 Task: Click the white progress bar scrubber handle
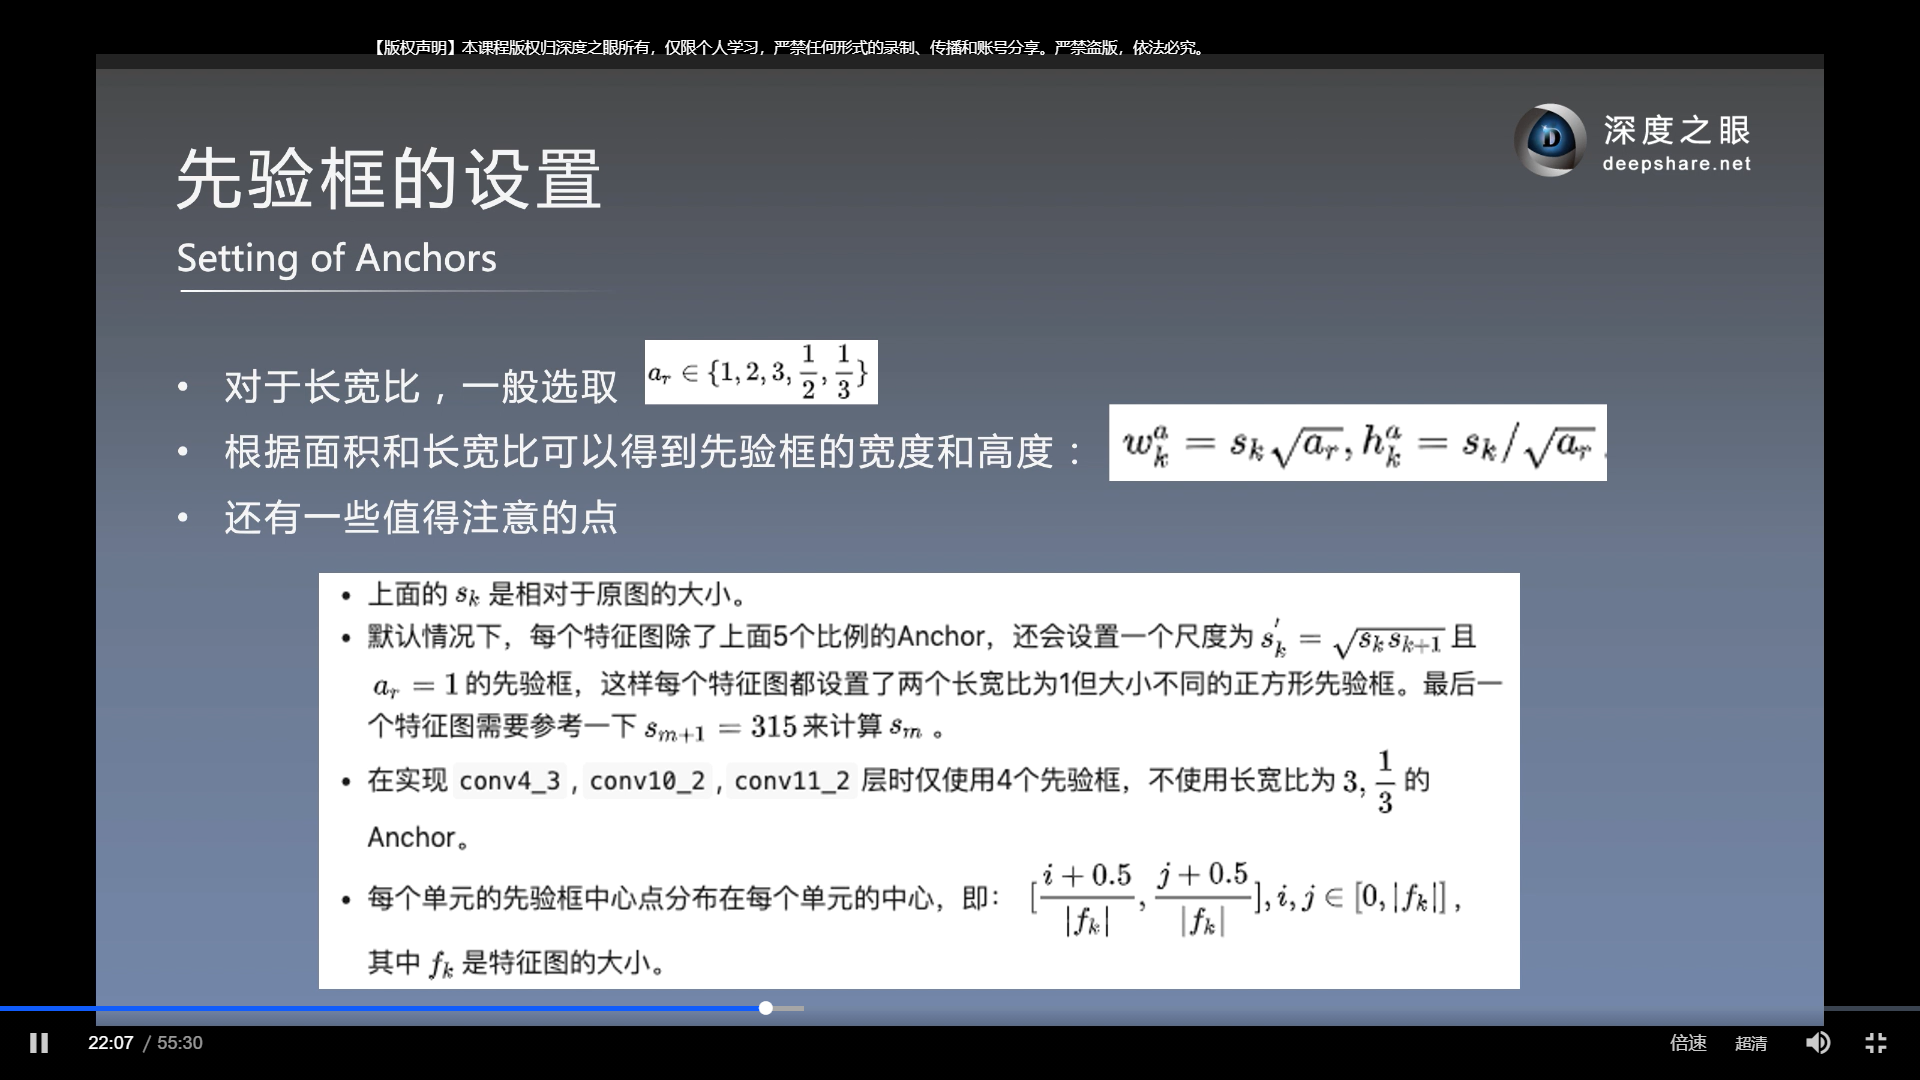766,1008
